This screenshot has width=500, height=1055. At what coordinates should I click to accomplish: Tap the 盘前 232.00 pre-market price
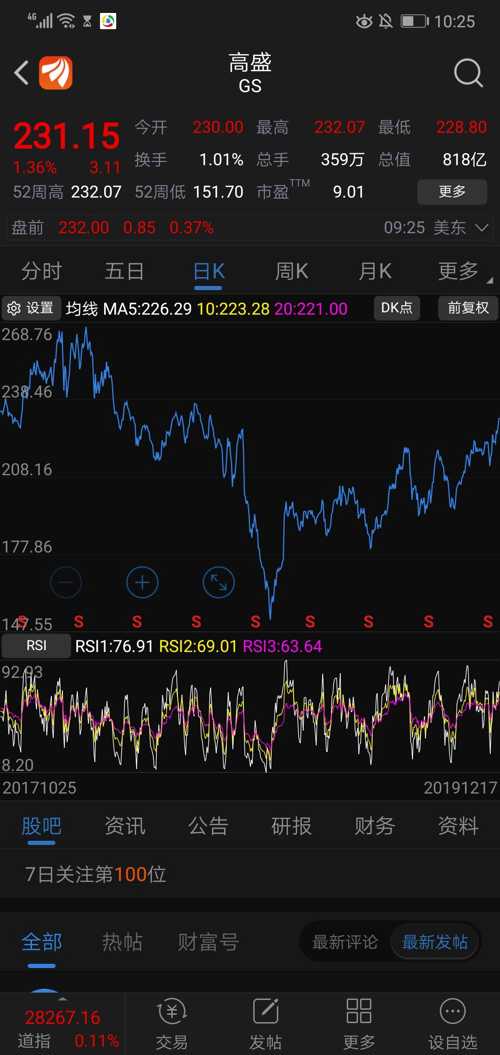pos(83,227)
